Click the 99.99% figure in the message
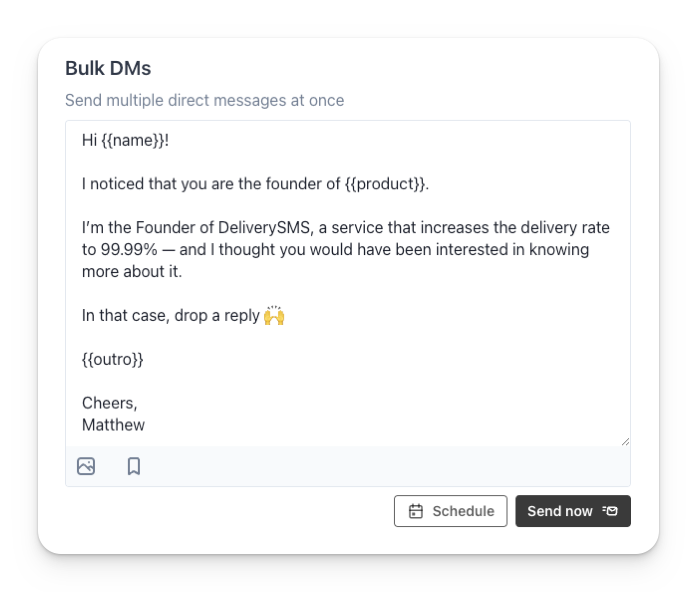 [132, 249]
